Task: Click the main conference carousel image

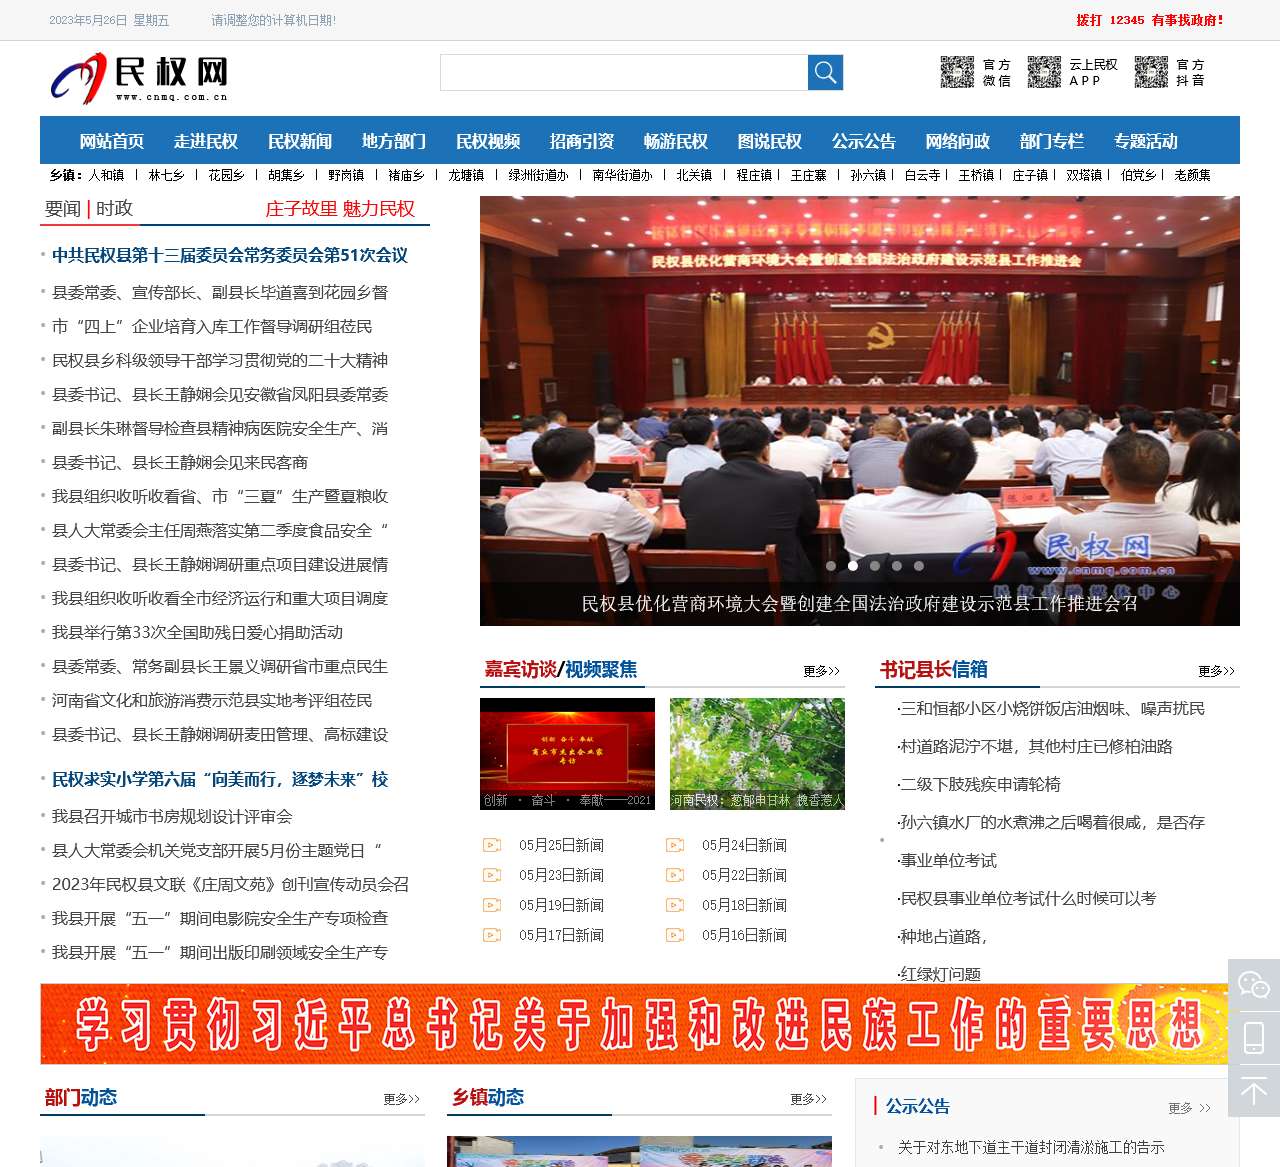Action: click(860, 411)
